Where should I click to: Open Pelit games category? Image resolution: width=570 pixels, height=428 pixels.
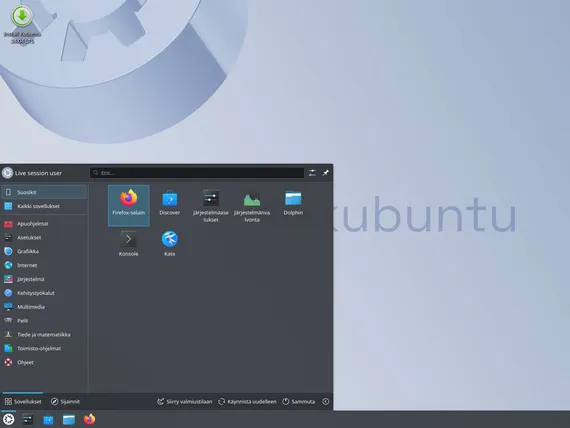(44, 321)
